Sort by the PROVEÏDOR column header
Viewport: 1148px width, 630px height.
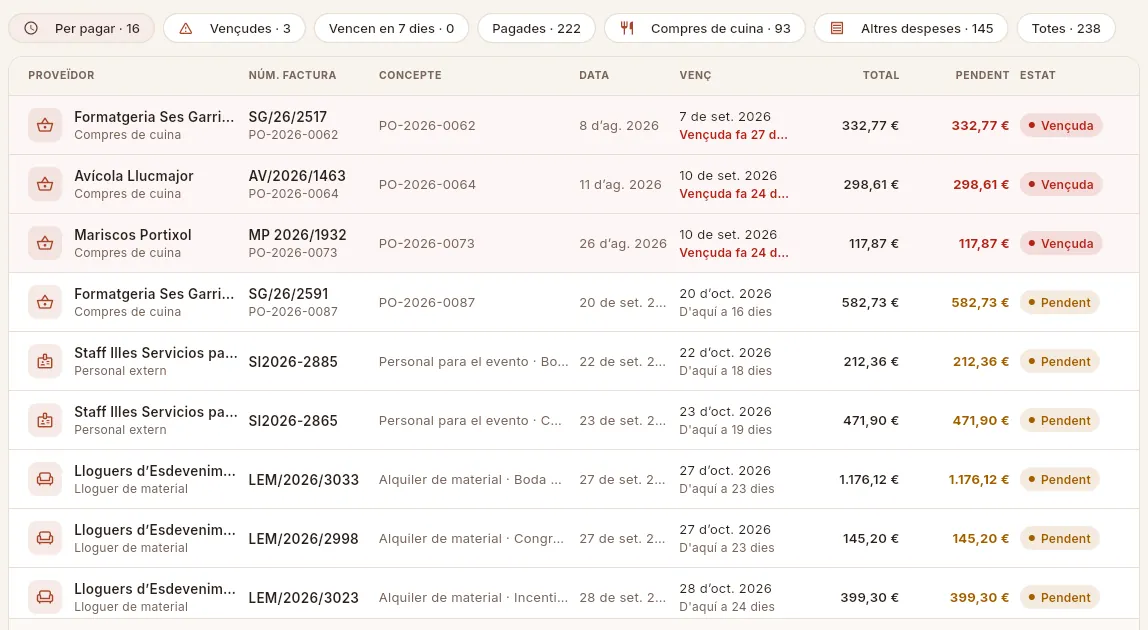click(62, 75)
